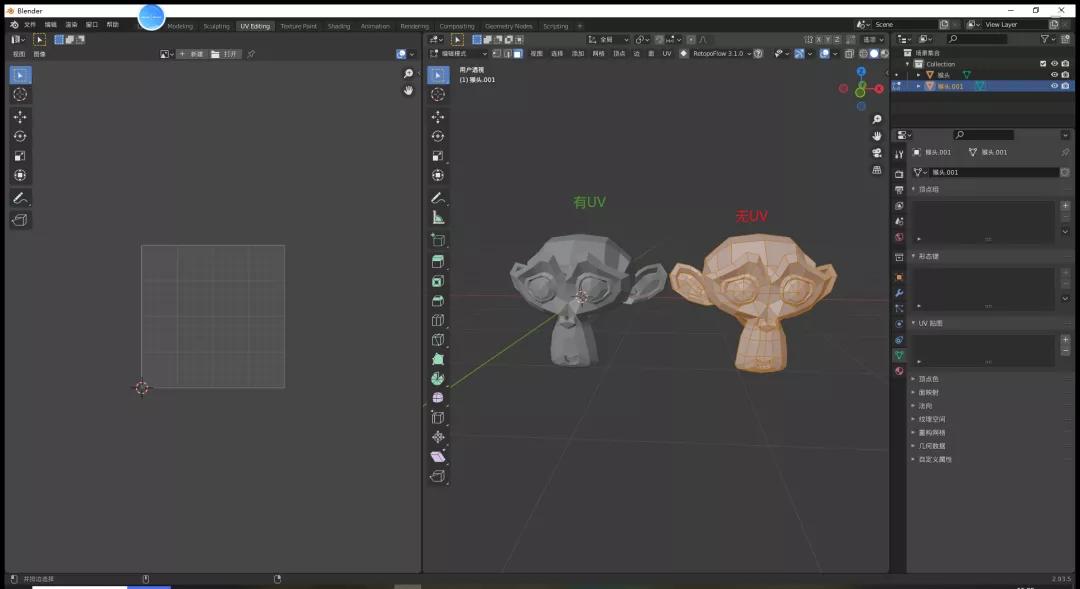Expand the 顶点色 section in properties
The width and height of the screenshot is (1080, 589).
tap(932, 379)
